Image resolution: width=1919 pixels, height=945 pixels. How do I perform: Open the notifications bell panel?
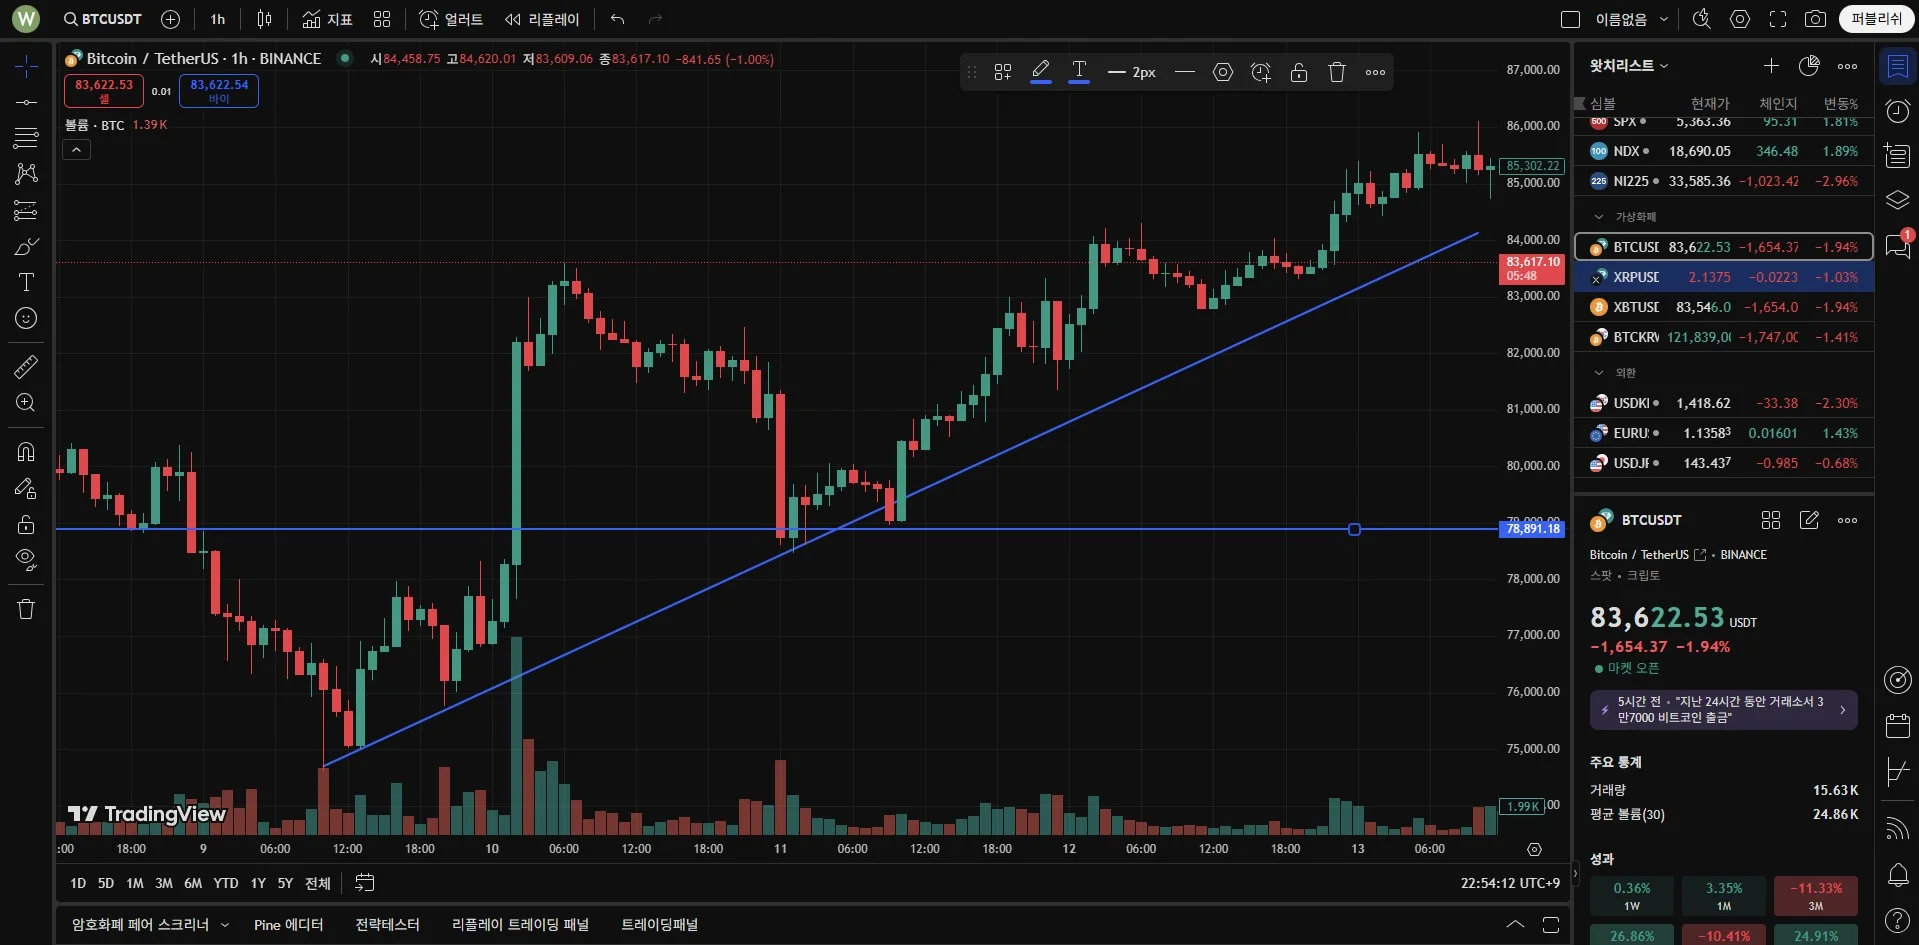1897,875
